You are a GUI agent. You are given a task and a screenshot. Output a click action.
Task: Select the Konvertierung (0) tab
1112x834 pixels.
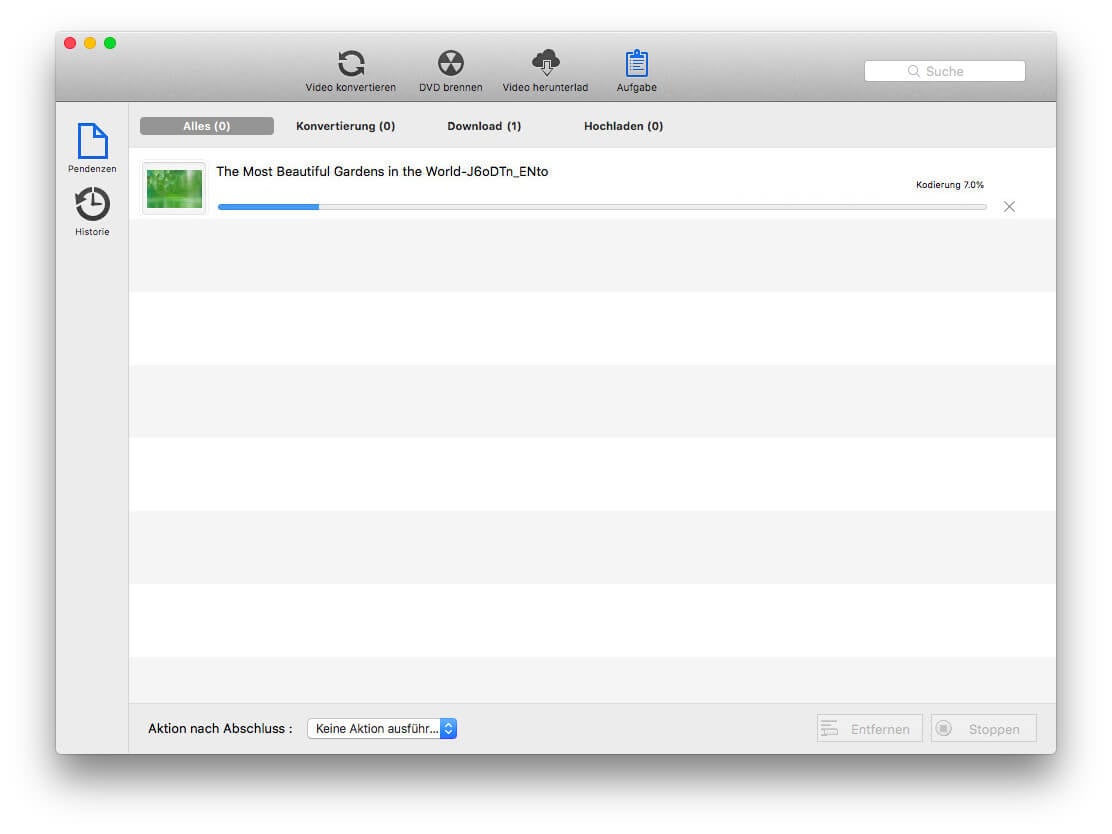345,126
